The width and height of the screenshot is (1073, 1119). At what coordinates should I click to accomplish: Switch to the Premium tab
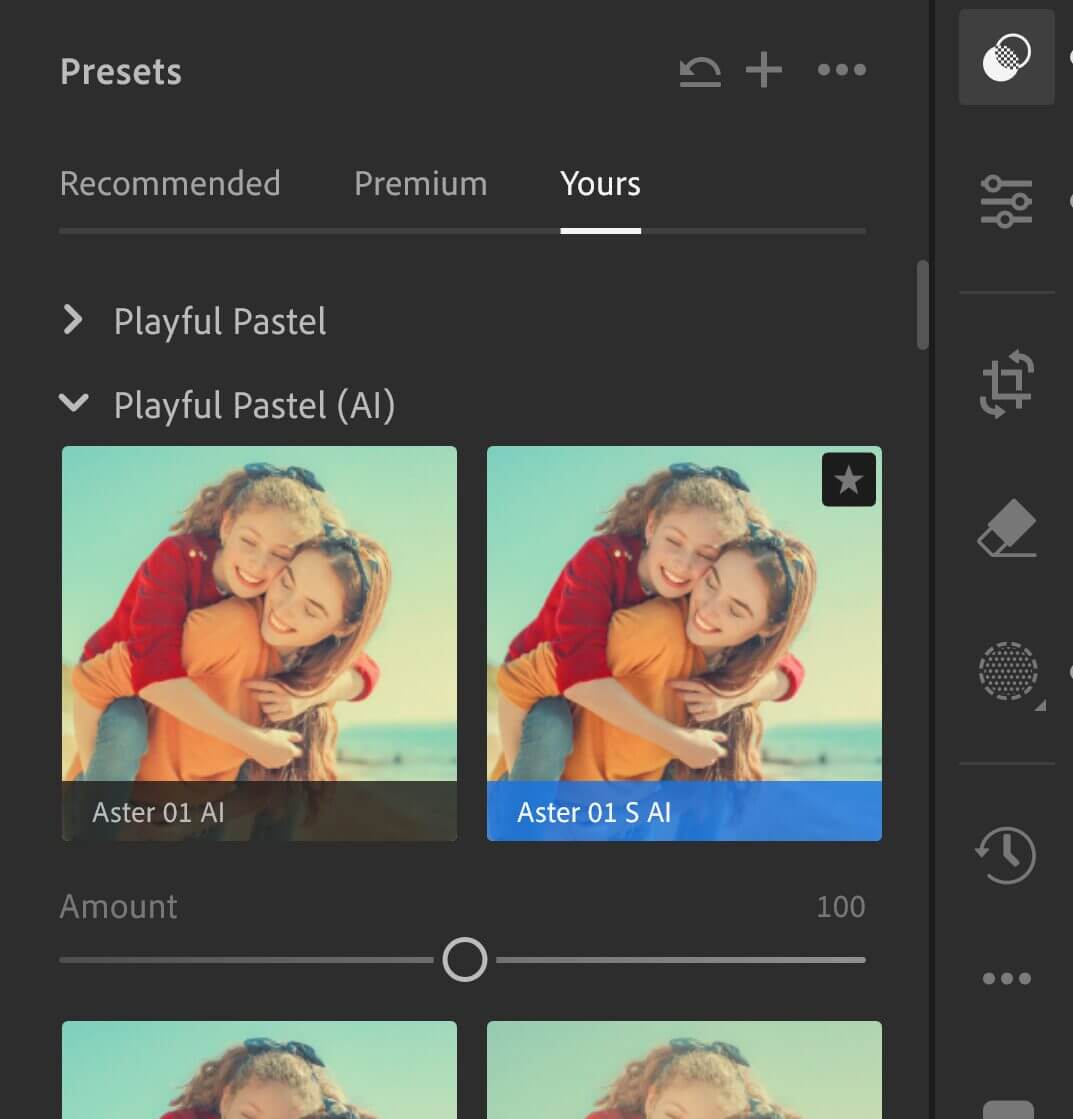coord(420,184)
